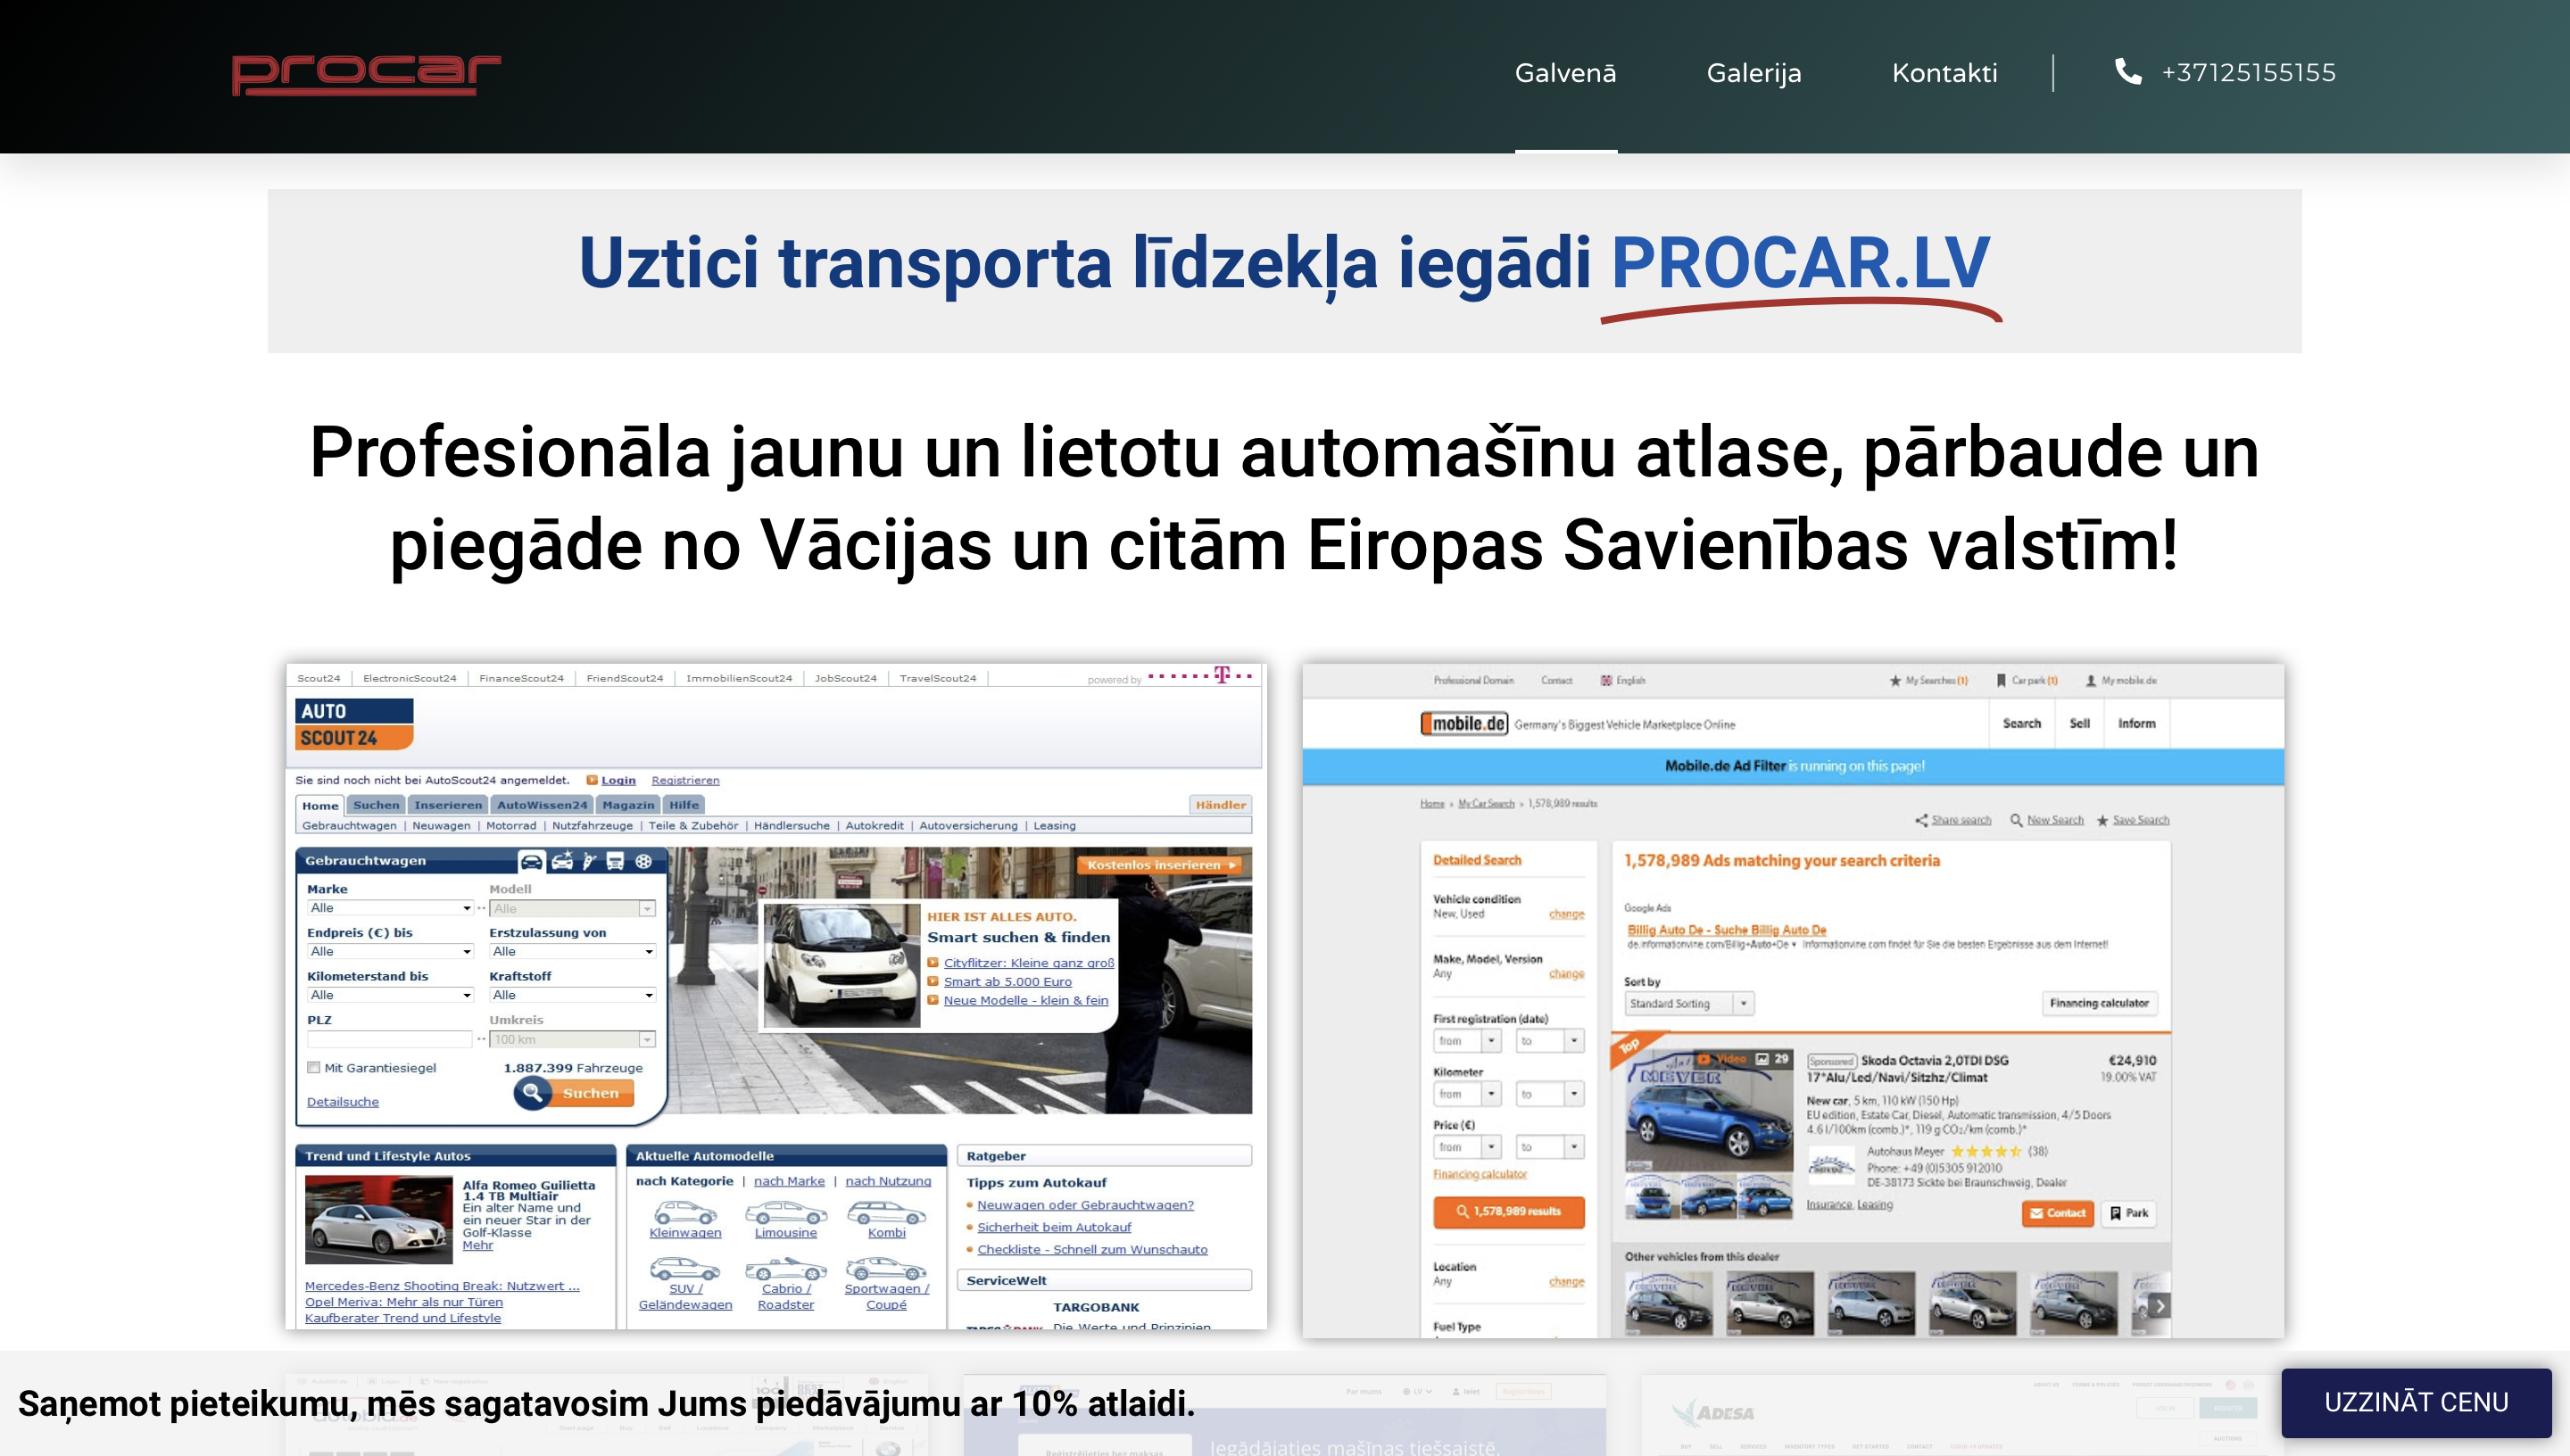Screen dimensions: 2570x1456
Task: Open the mobile.de screenshot image
Action: pos(1792,1000)
